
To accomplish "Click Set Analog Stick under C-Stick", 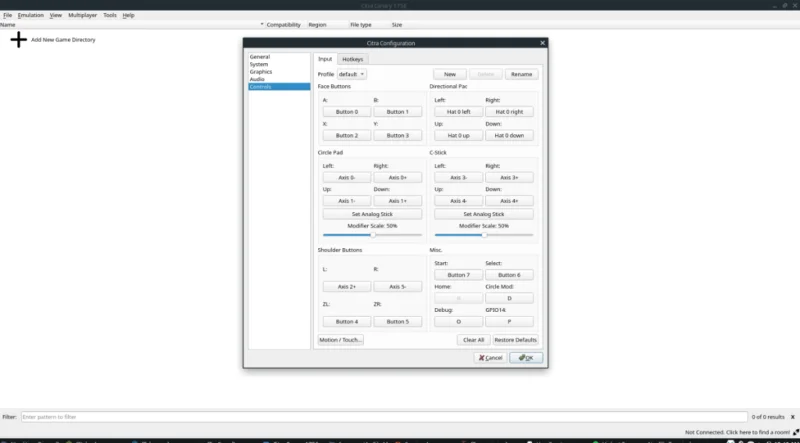I will [484, 214].
